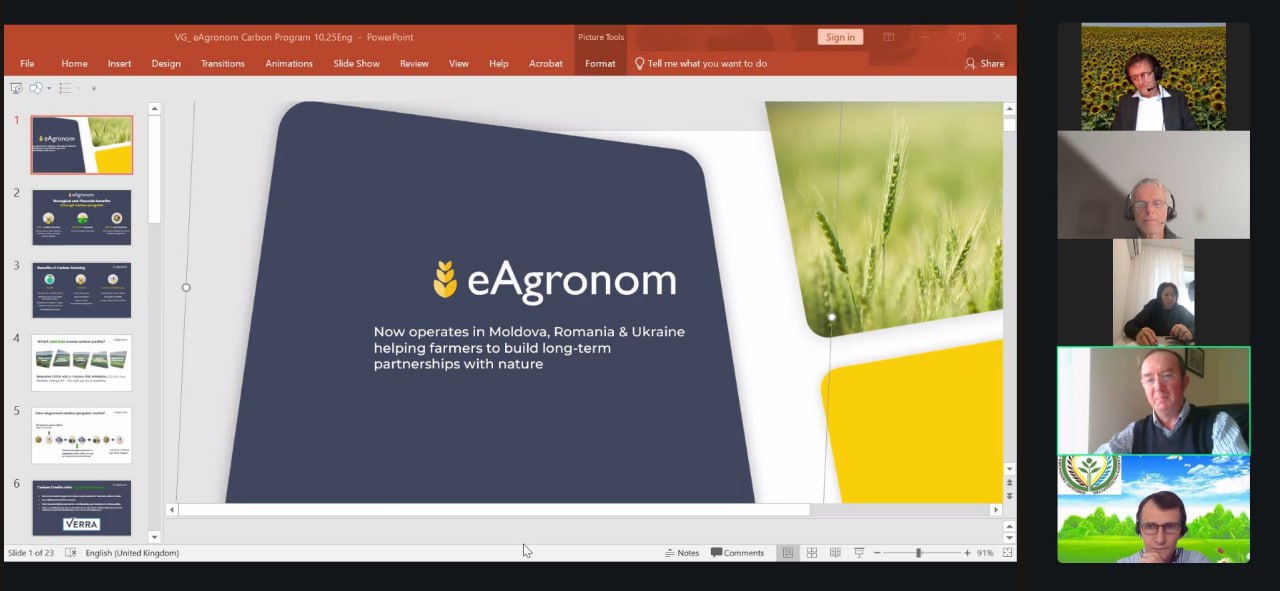Expand the Customize Quick Access Toolbar dropdown

pyautogui.click(x=94, y=88)
